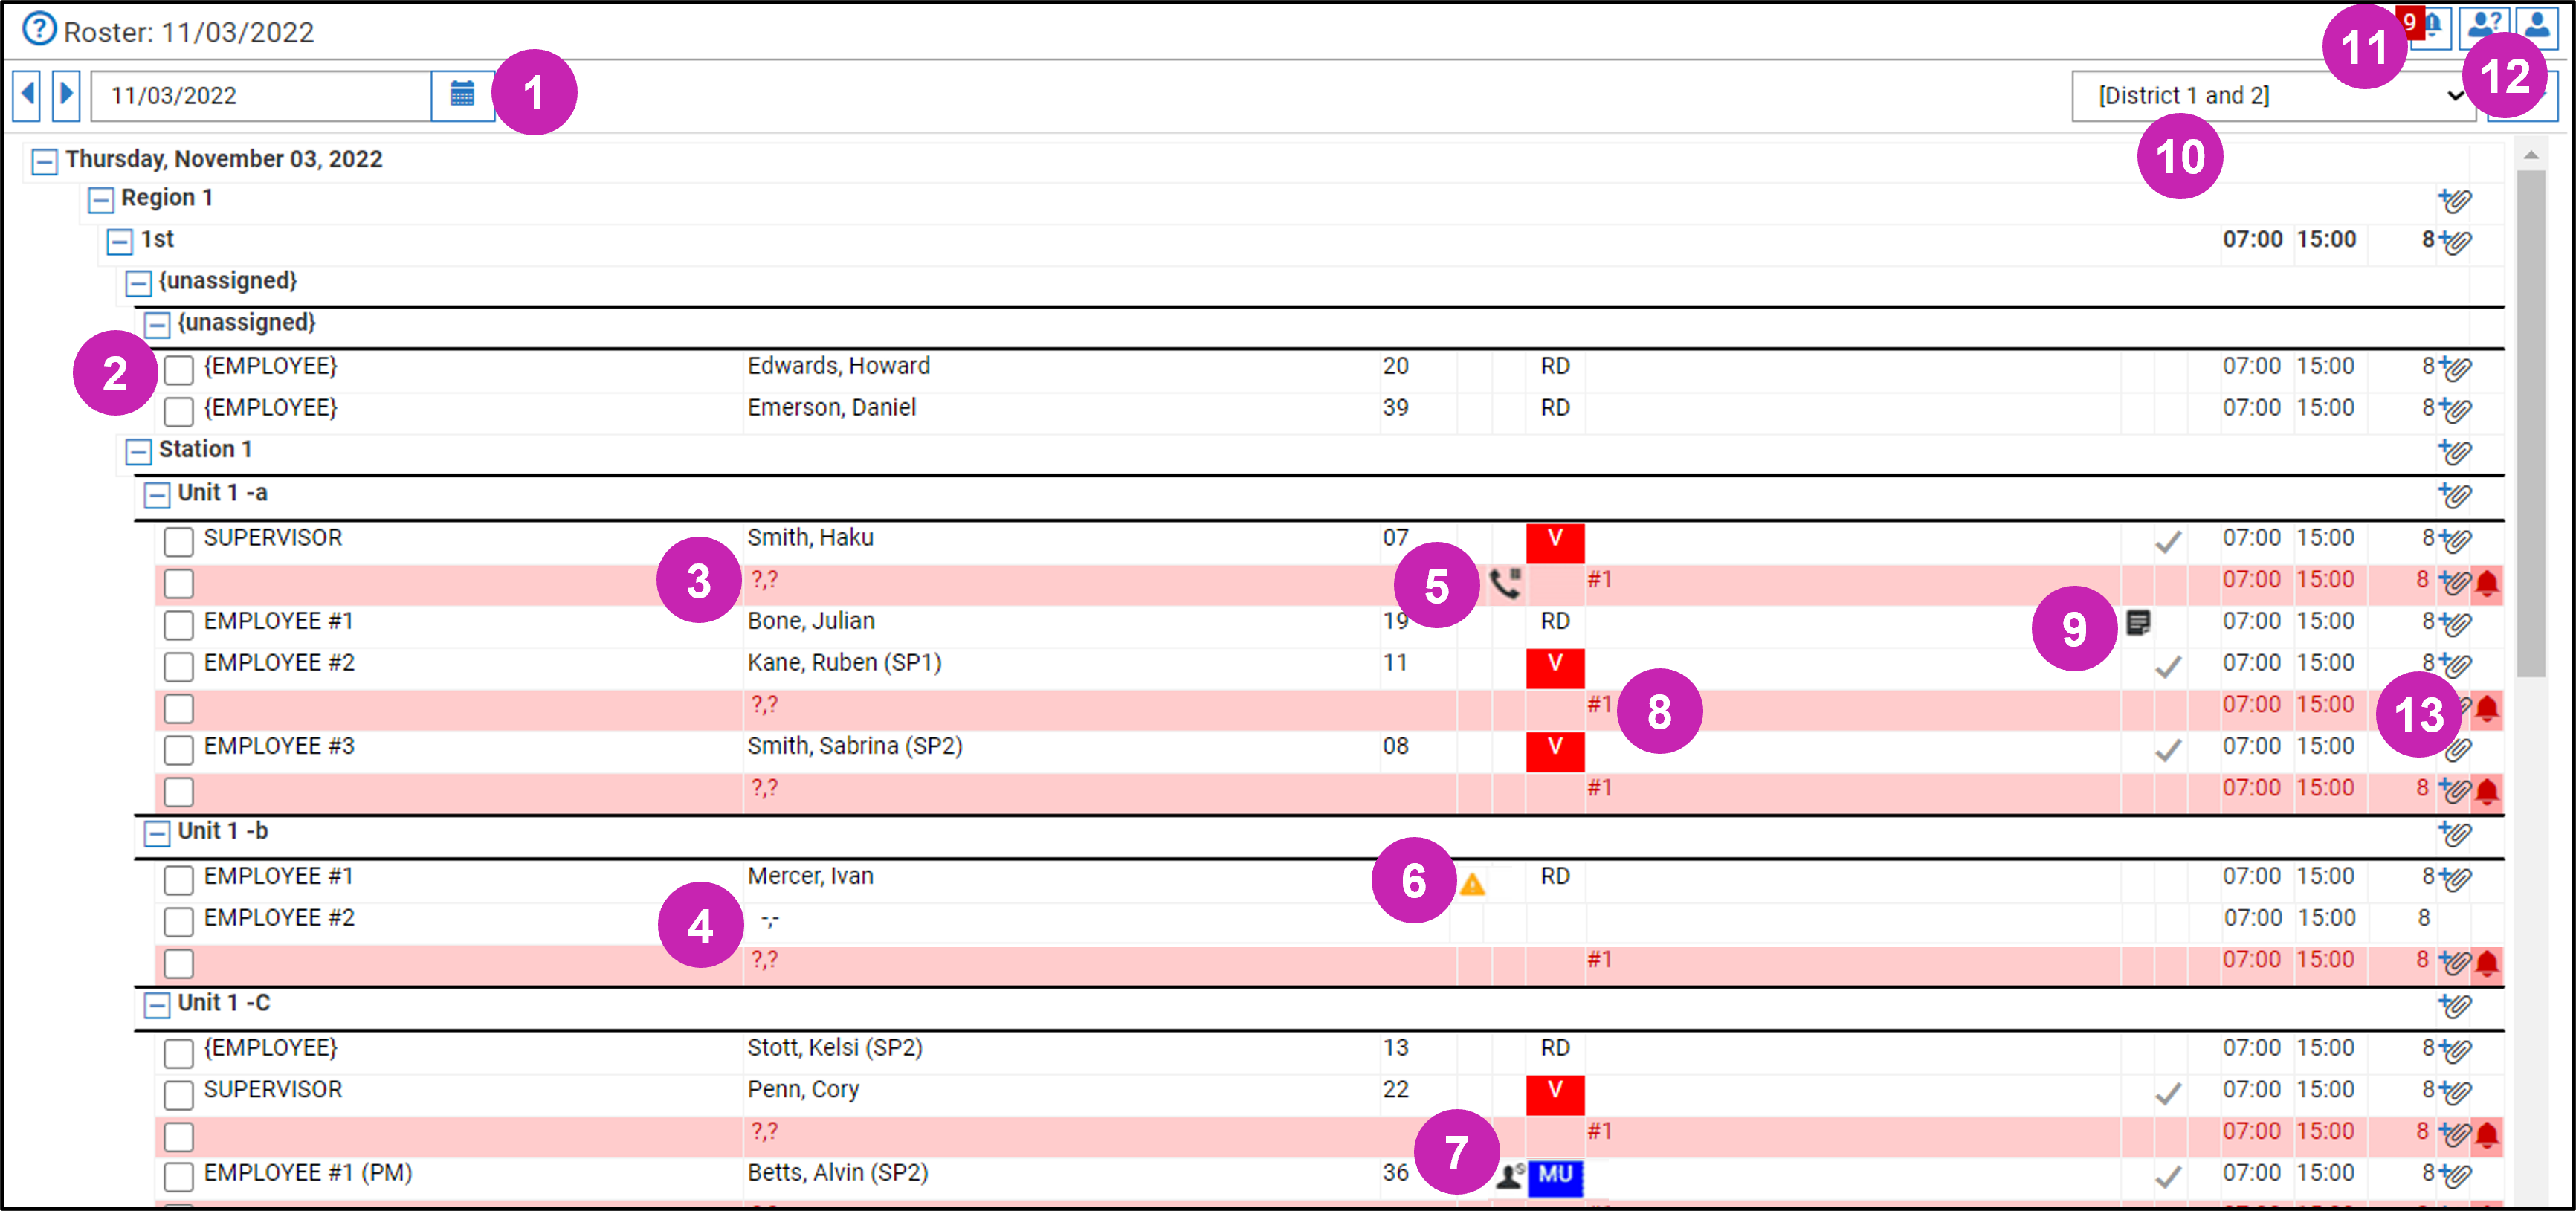Click the name 'Bone, Julian'

[811, 621]
